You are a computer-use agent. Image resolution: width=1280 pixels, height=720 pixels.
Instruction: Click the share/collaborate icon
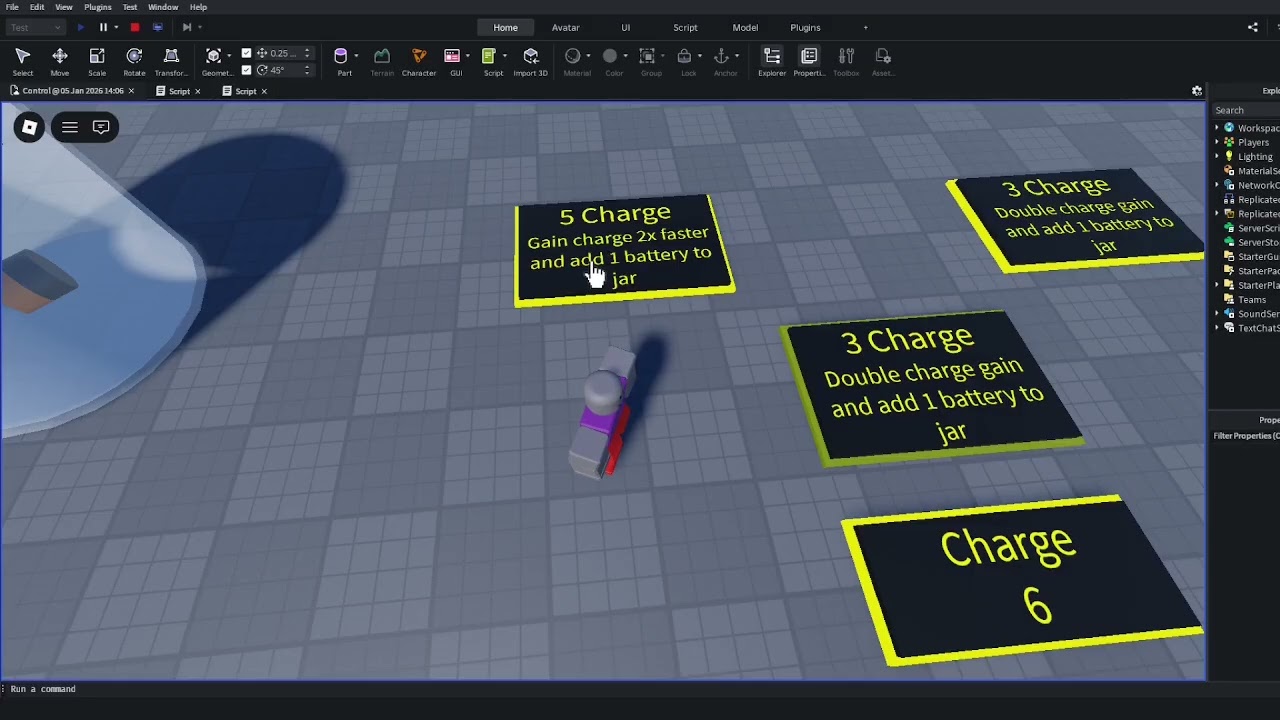[1253, 27]
